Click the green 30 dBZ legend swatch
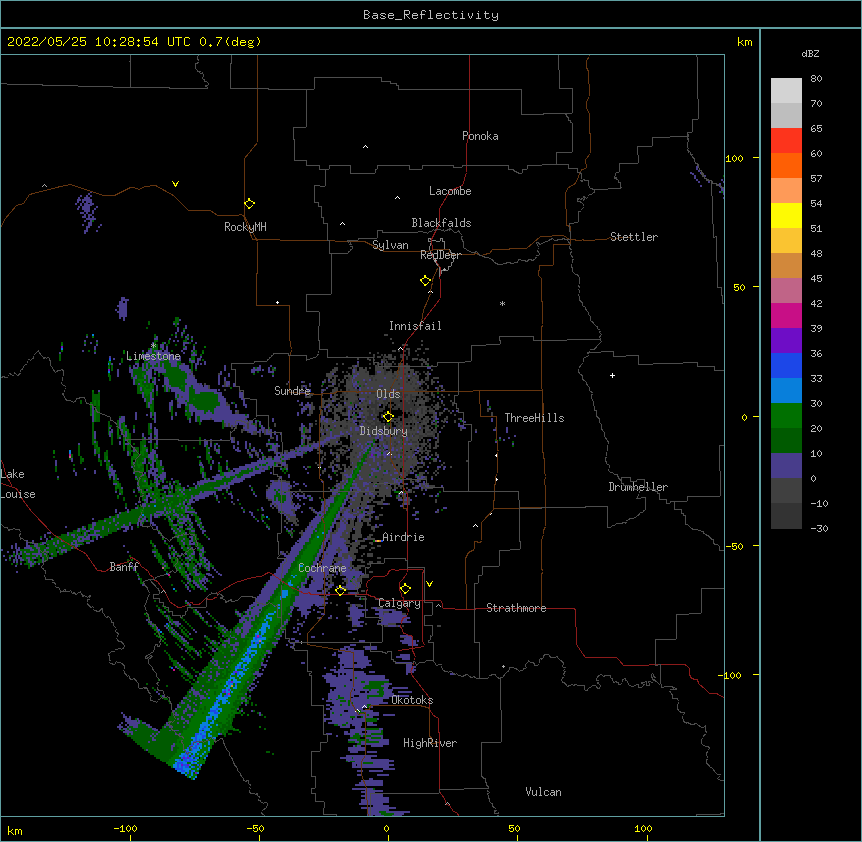This screenshot has height=842, width=862. (786, 416)
